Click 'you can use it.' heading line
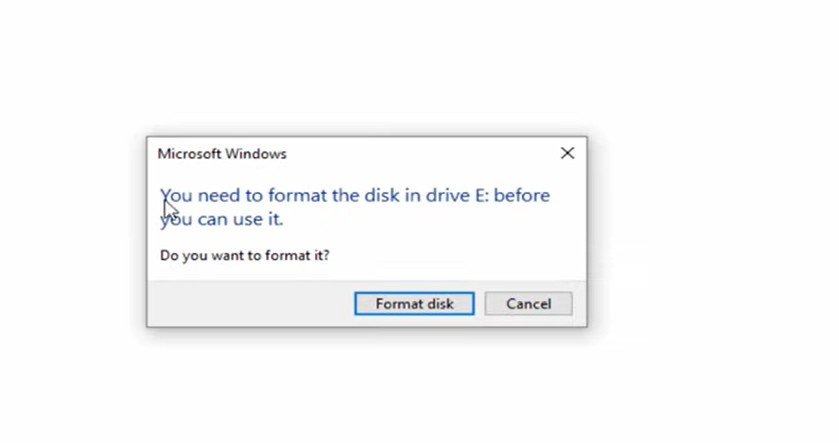 coord(222,219)
